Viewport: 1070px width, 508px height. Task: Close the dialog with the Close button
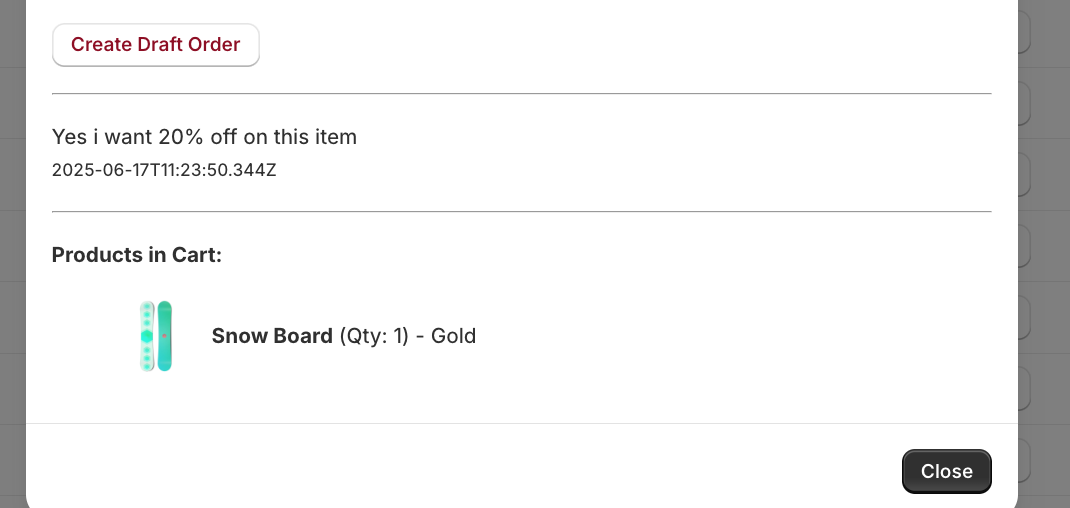(x=946, y=471)
